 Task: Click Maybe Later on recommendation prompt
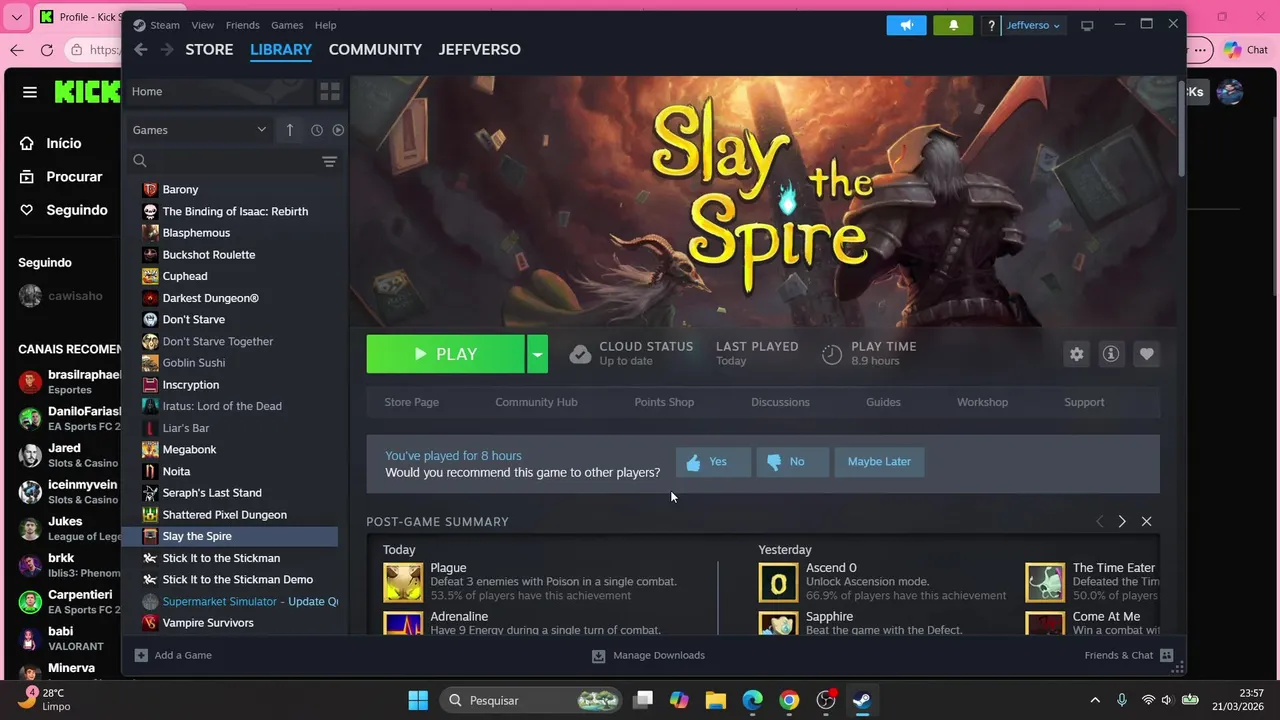coord(879,462)
